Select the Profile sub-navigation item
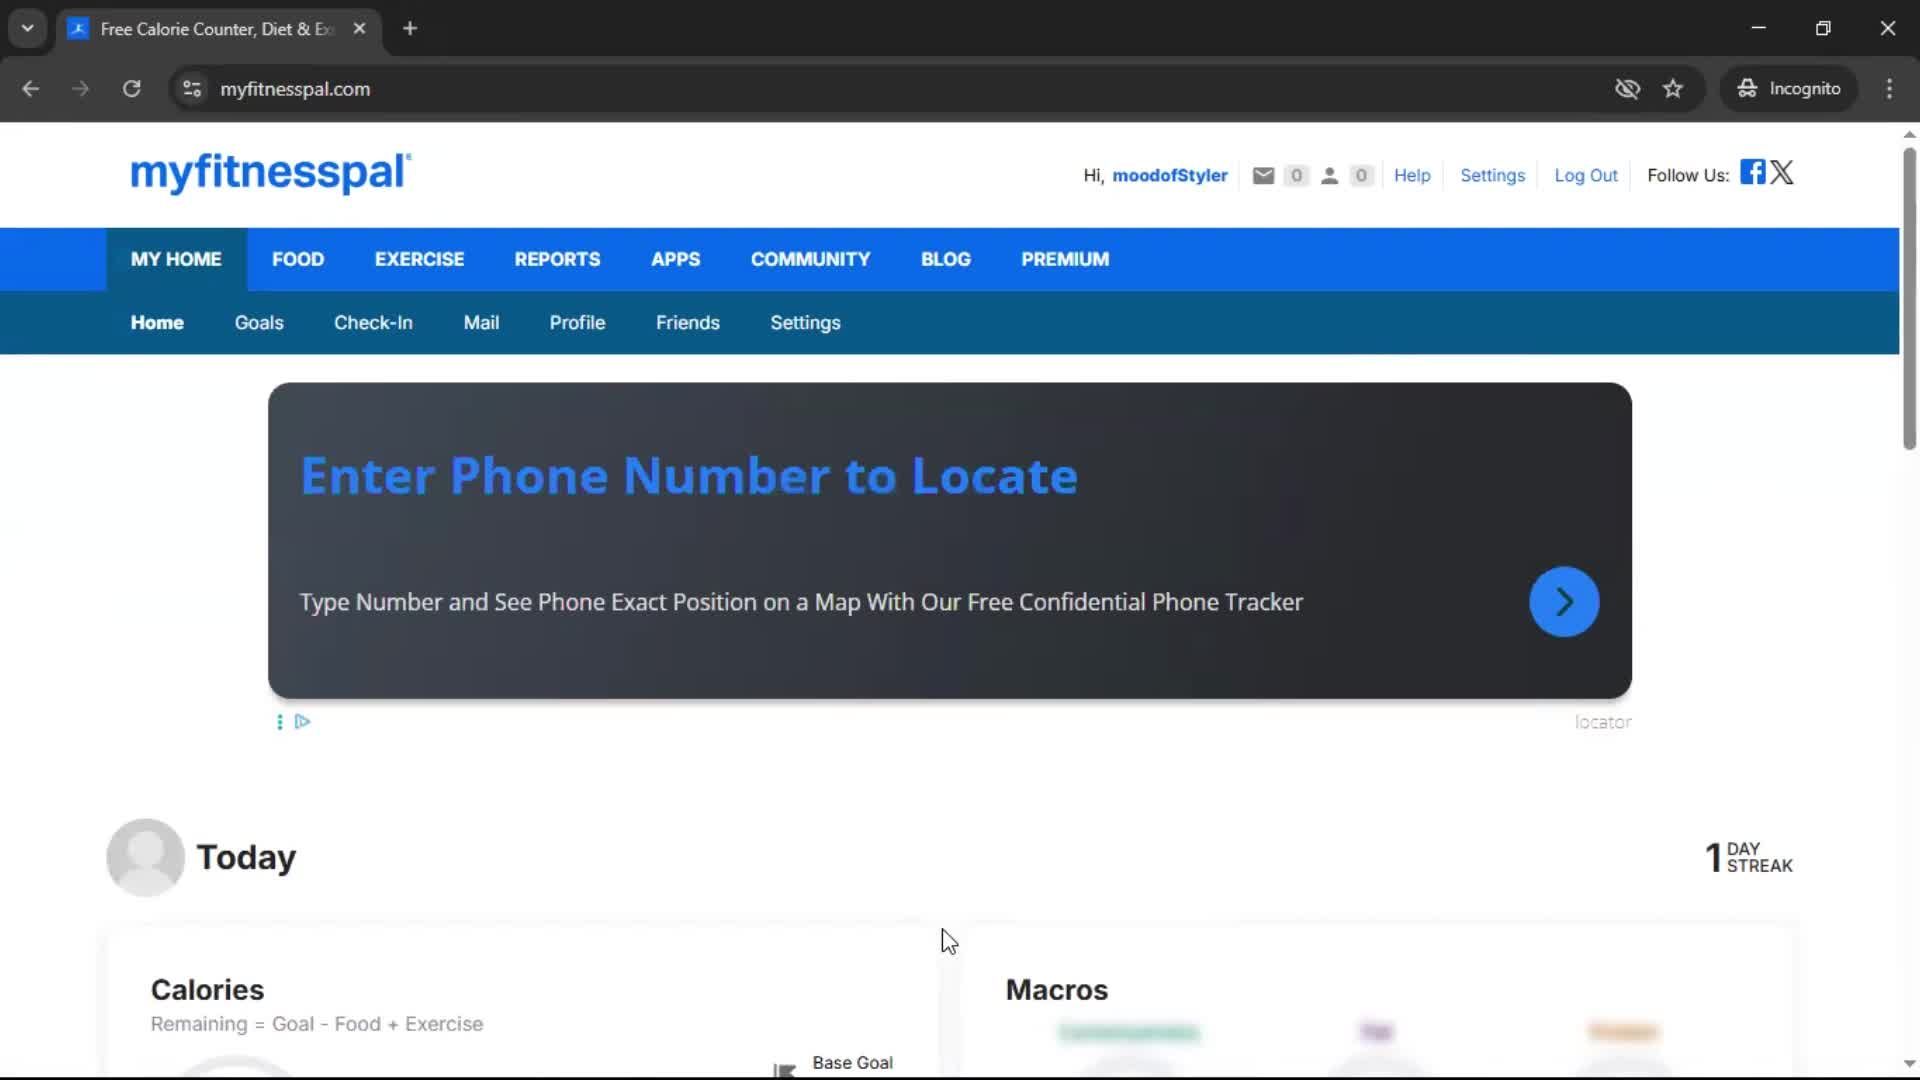Screen dimensions: 1920x1080 pyautogui.click(x=577, y=323)
